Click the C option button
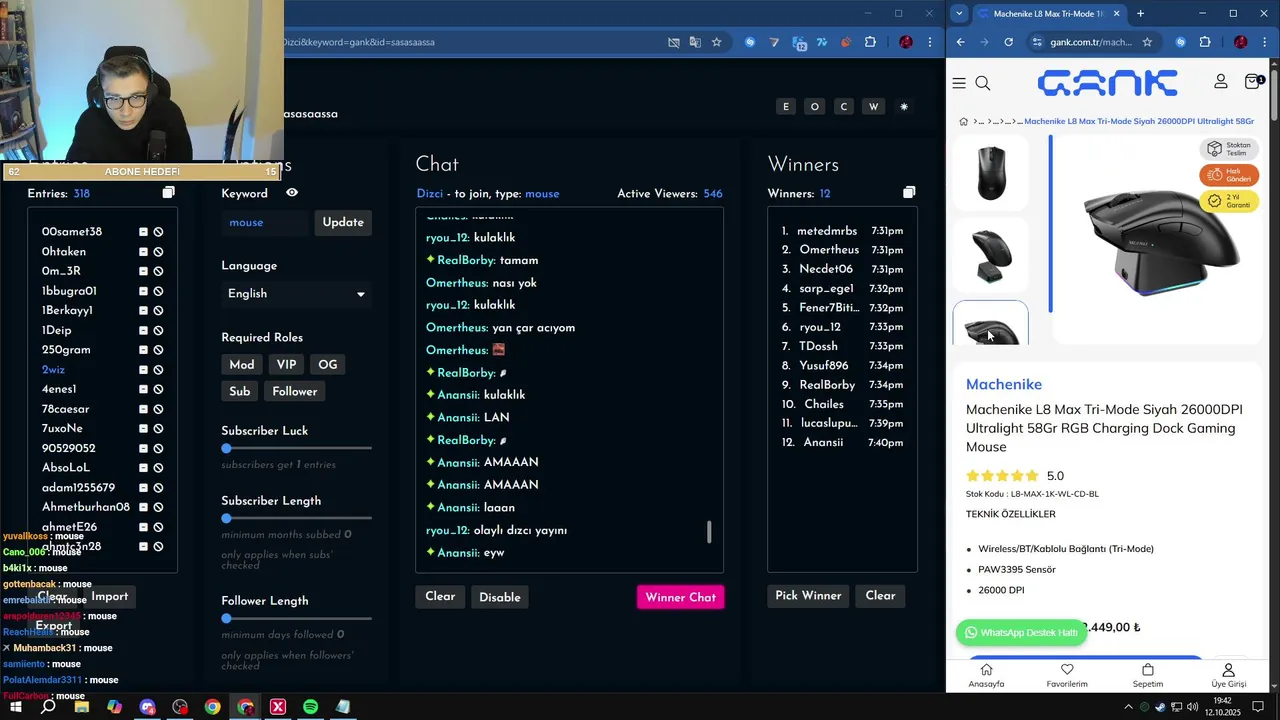1280x720 pixels. 845,107
